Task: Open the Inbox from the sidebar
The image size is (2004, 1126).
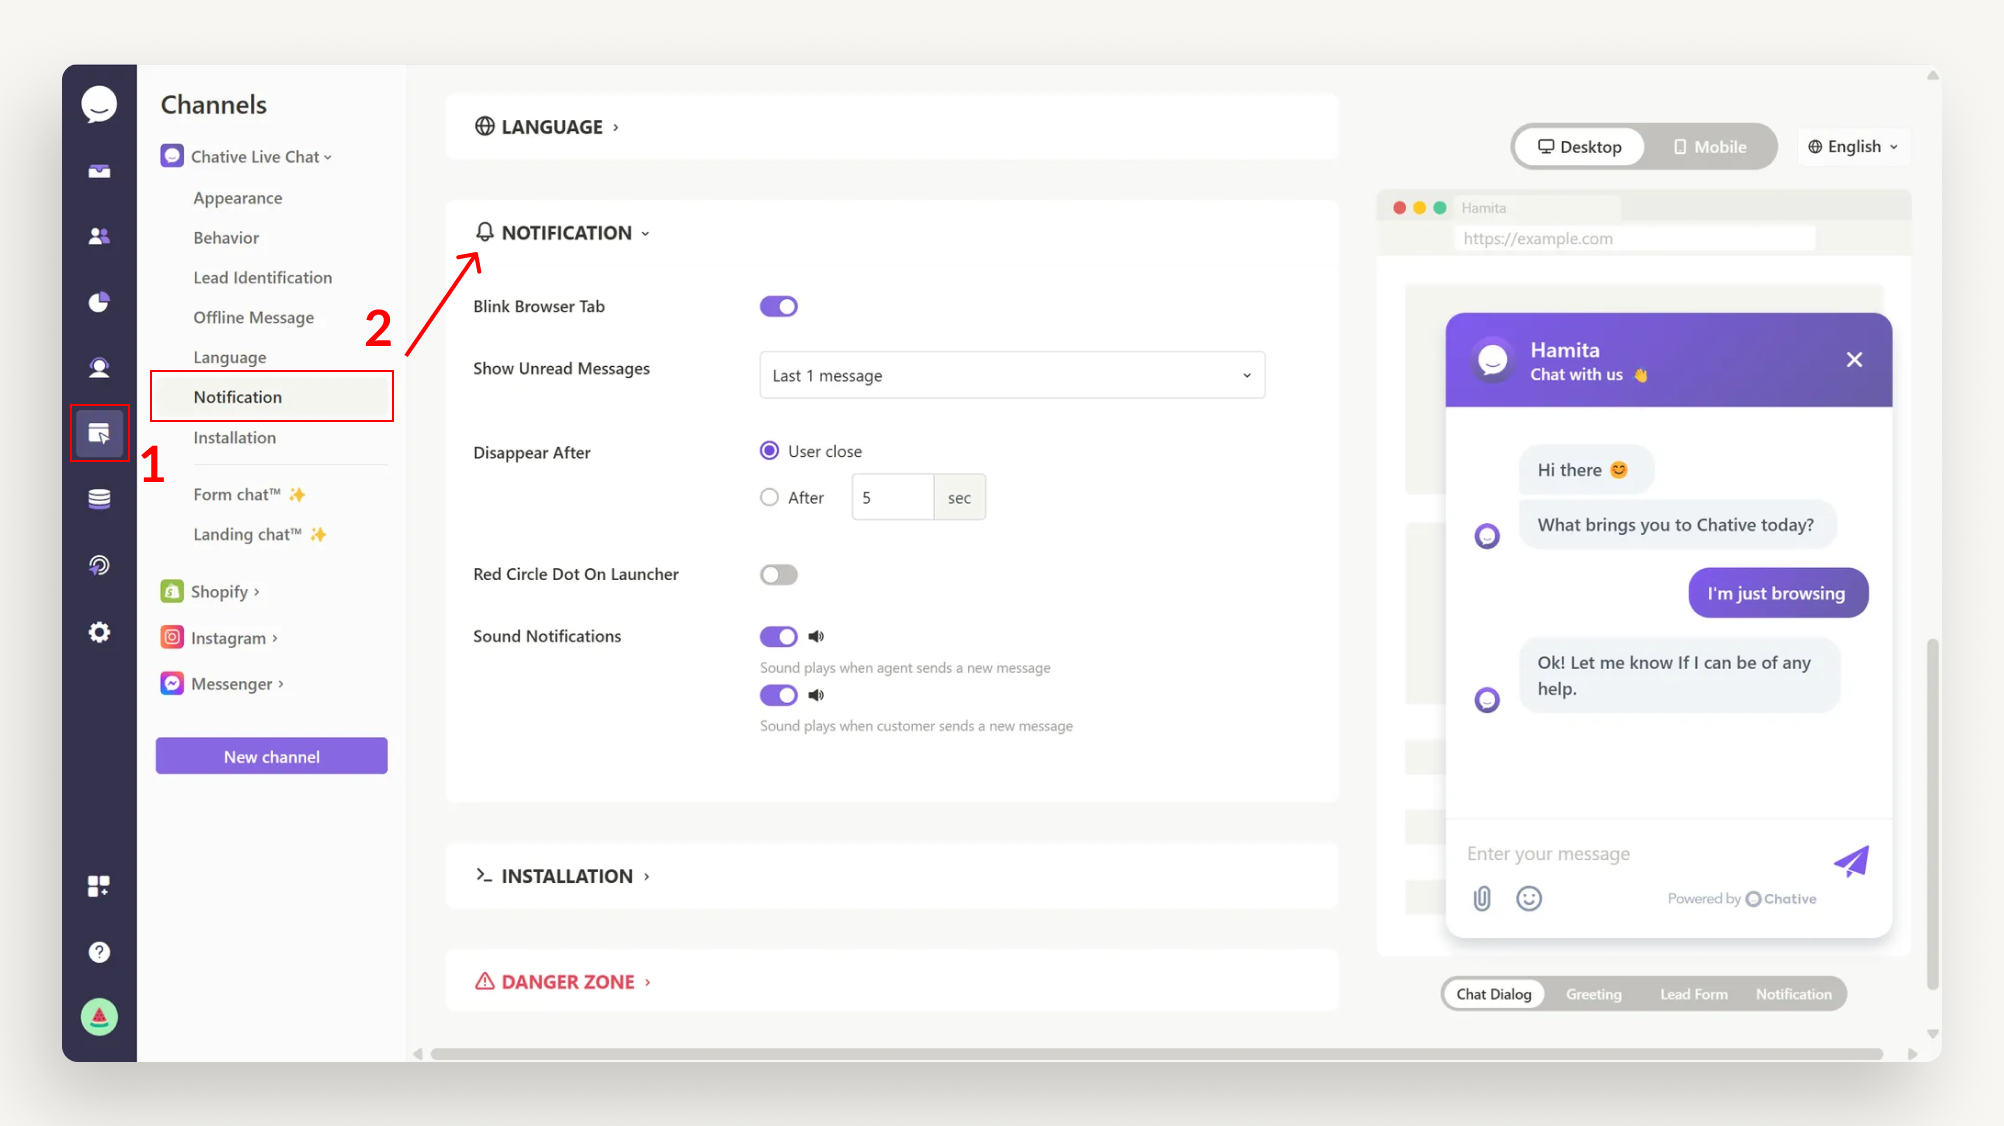Action: [x=99, y=170]
